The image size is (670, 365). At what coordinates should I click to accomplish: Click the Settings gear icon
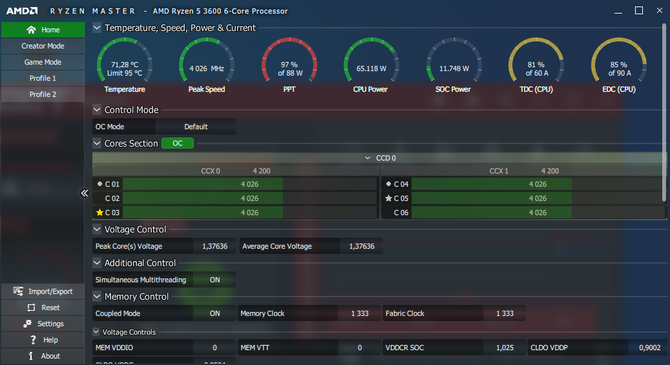click(x=27, y=324)
